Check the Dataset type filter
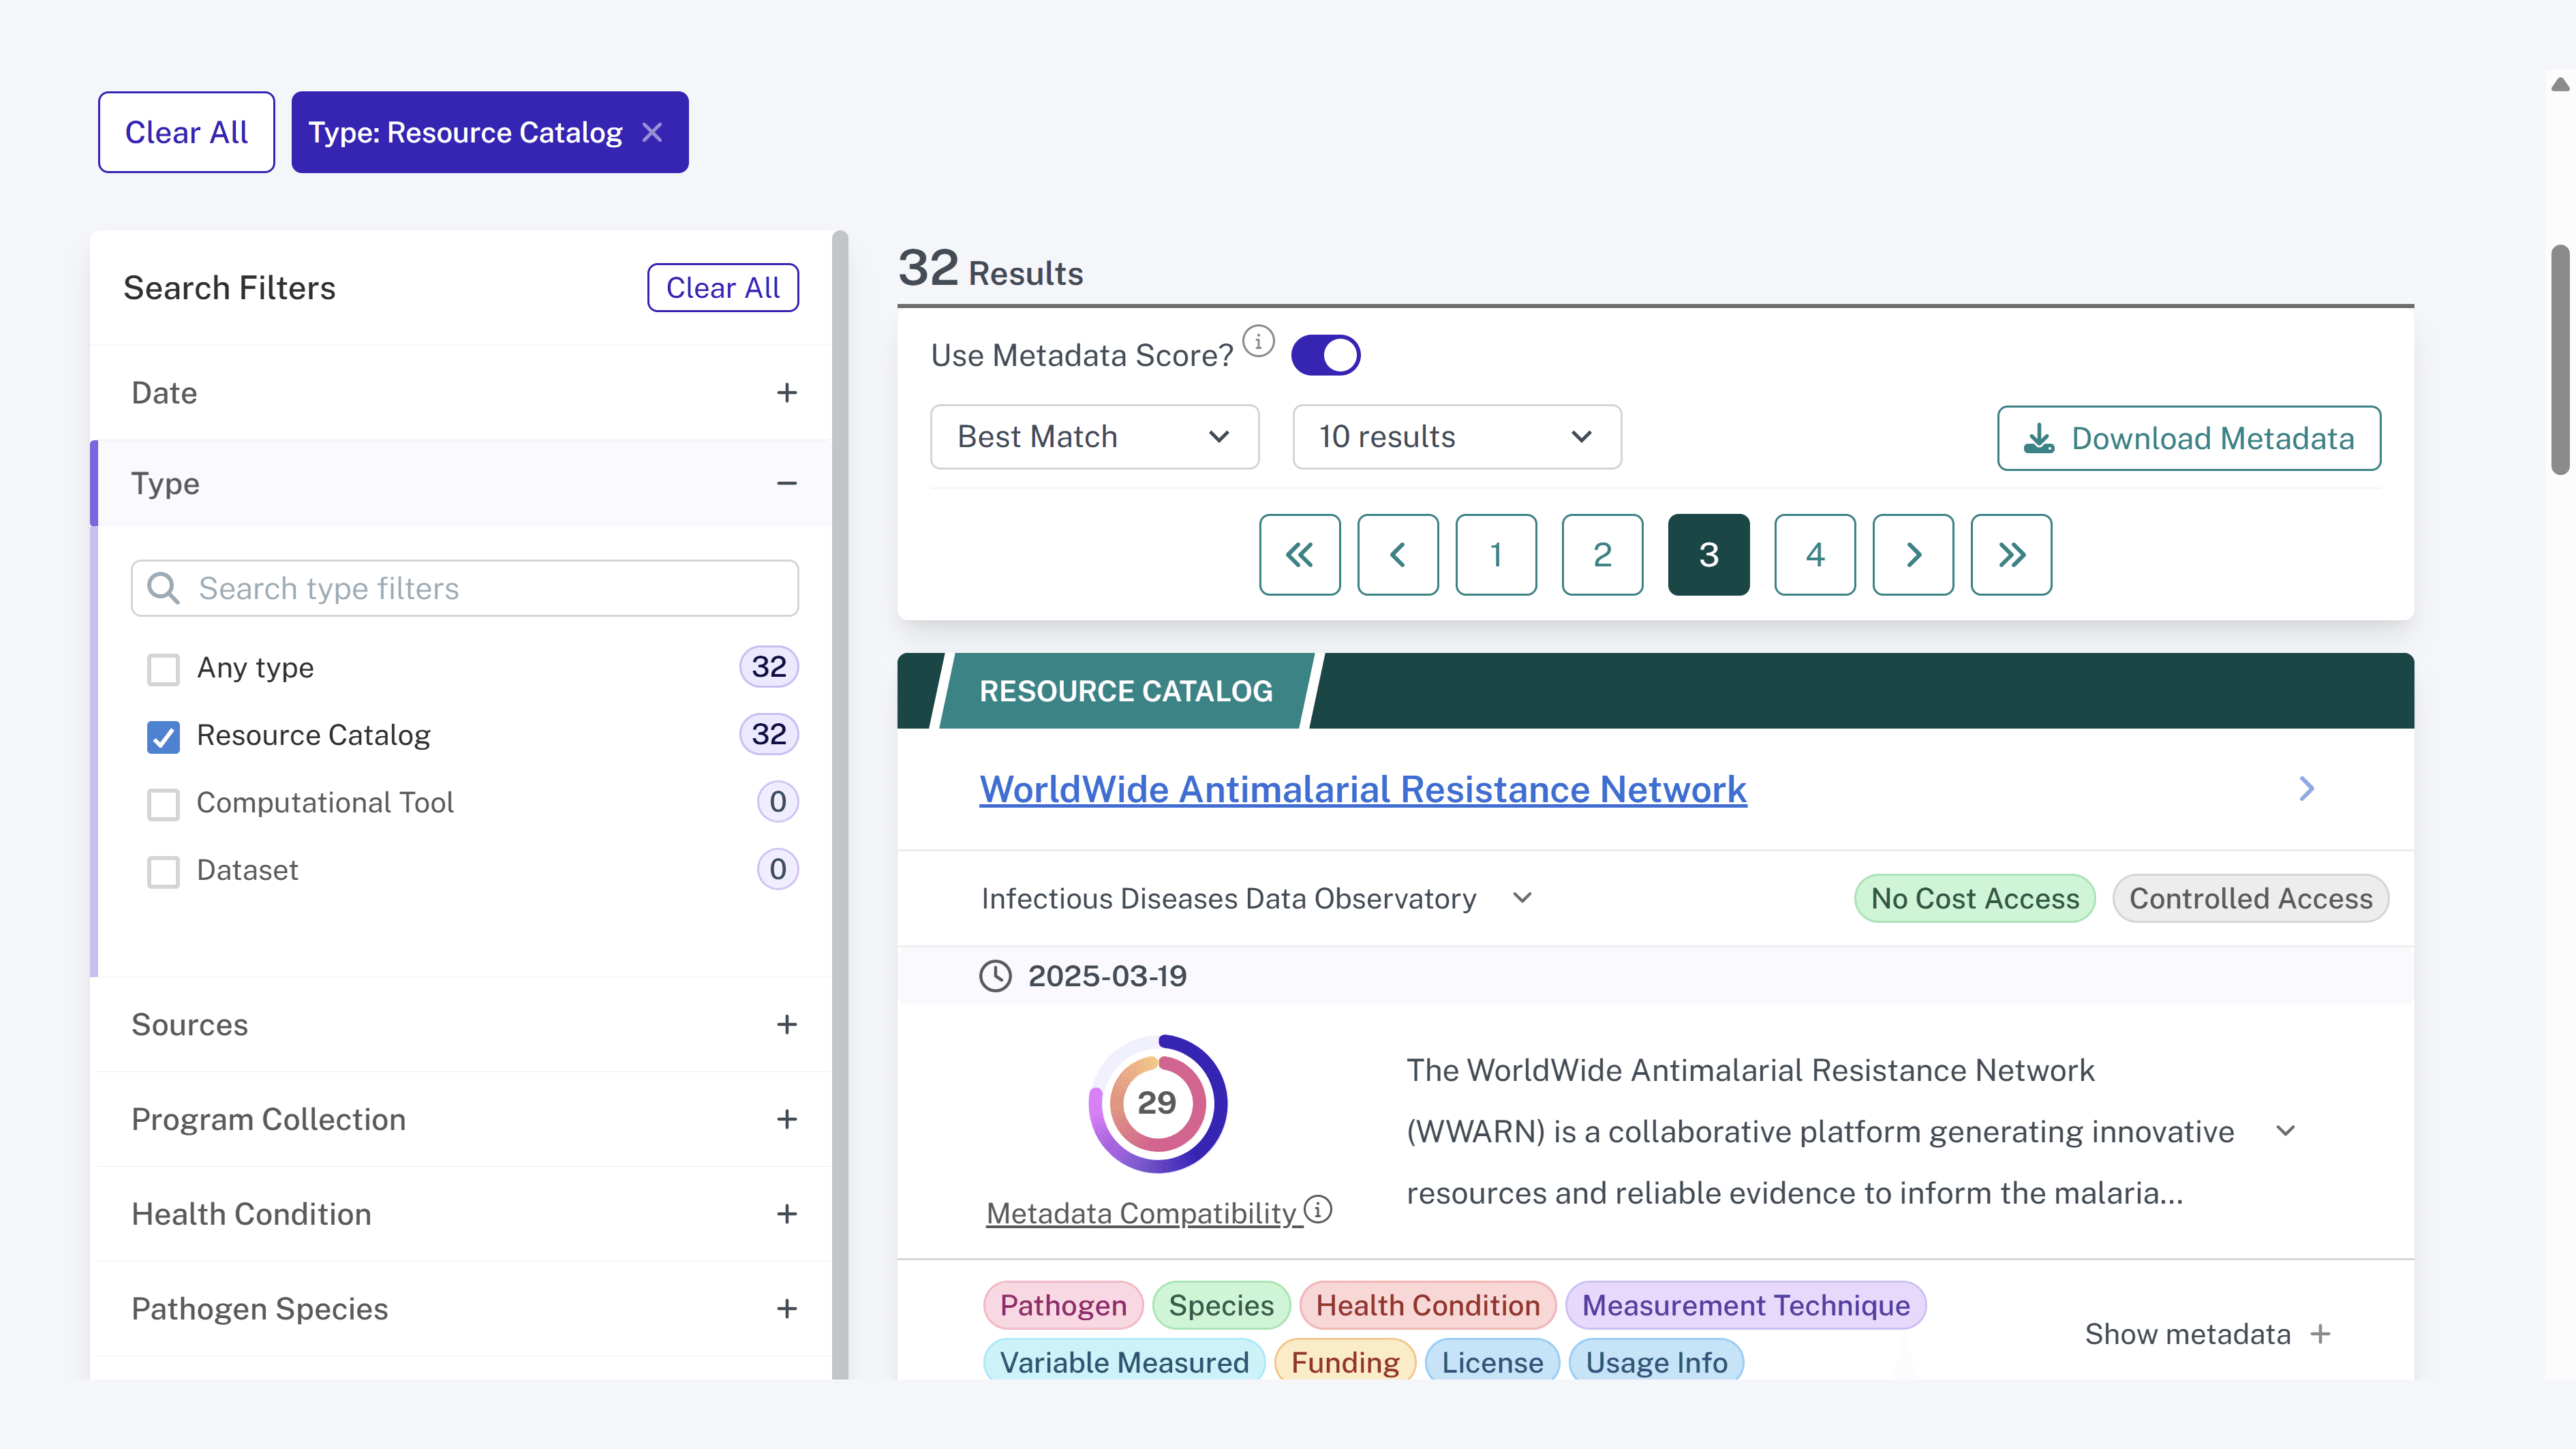Image resolution: width=2576 pixels, height=1449 pixels. click(x=163, y=872)
